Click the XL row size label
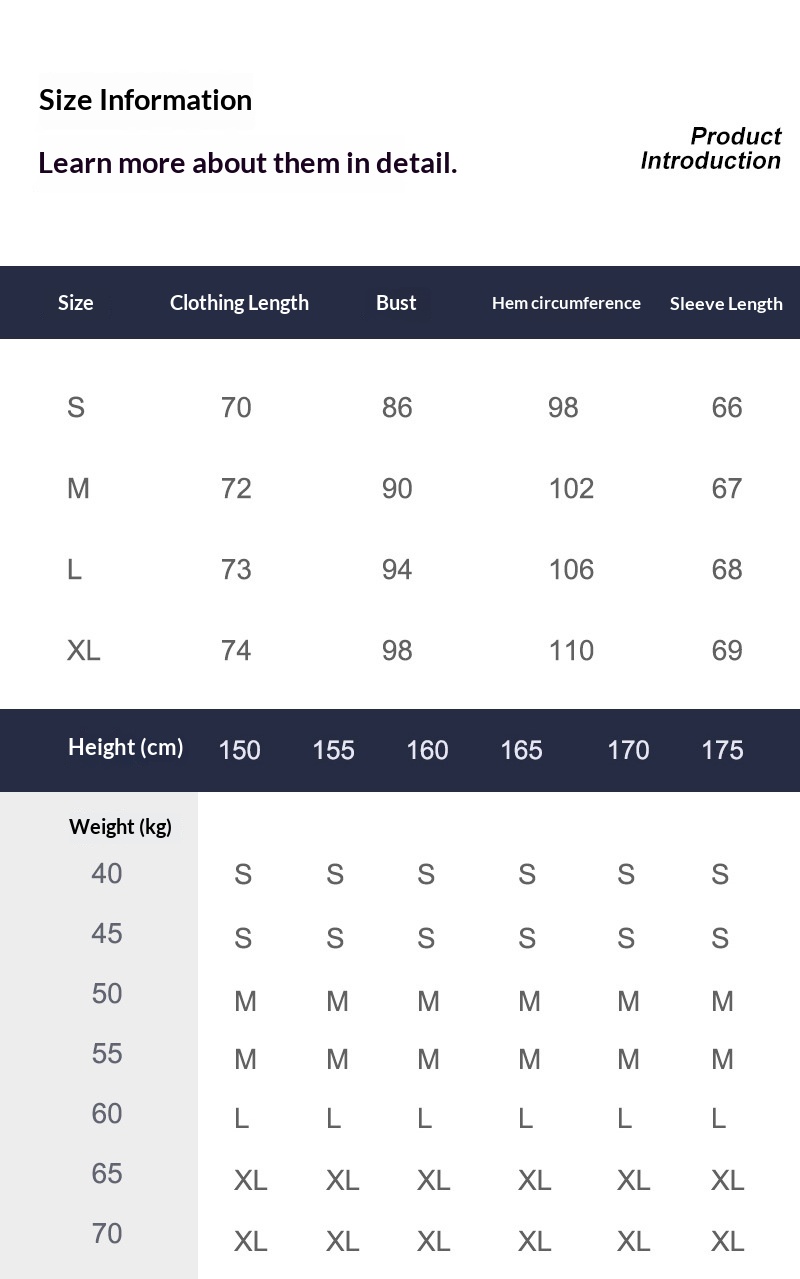Viewport: 800px width, 1279px height. 84,650
